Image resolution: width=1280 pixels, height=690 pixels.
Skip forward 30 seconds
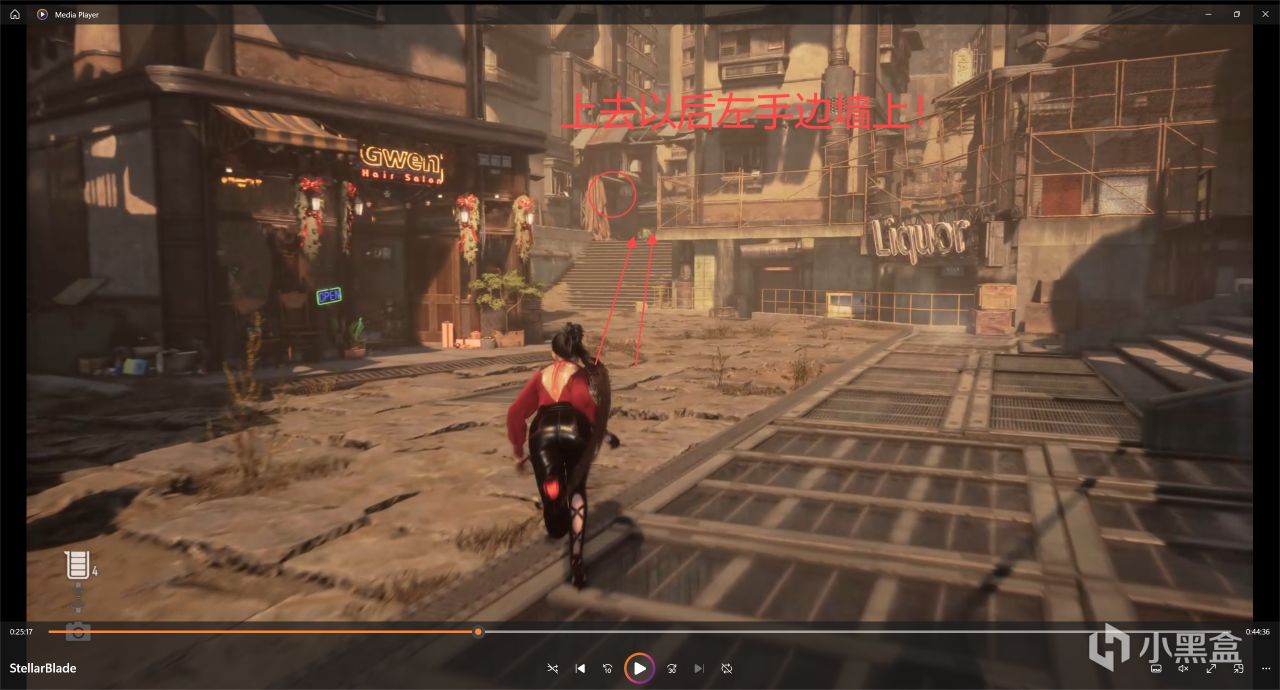672,668
